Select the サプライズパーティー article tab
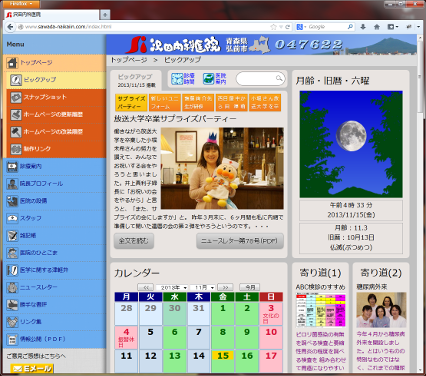Screen dimensions: 426x376 (x=131, y=102)
